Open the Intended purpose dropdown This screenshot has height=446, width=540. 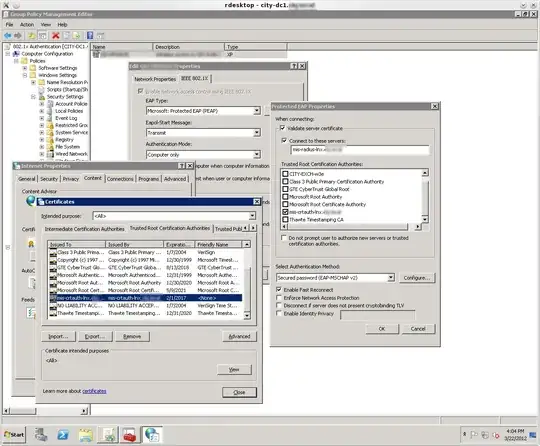coord(252,216)
